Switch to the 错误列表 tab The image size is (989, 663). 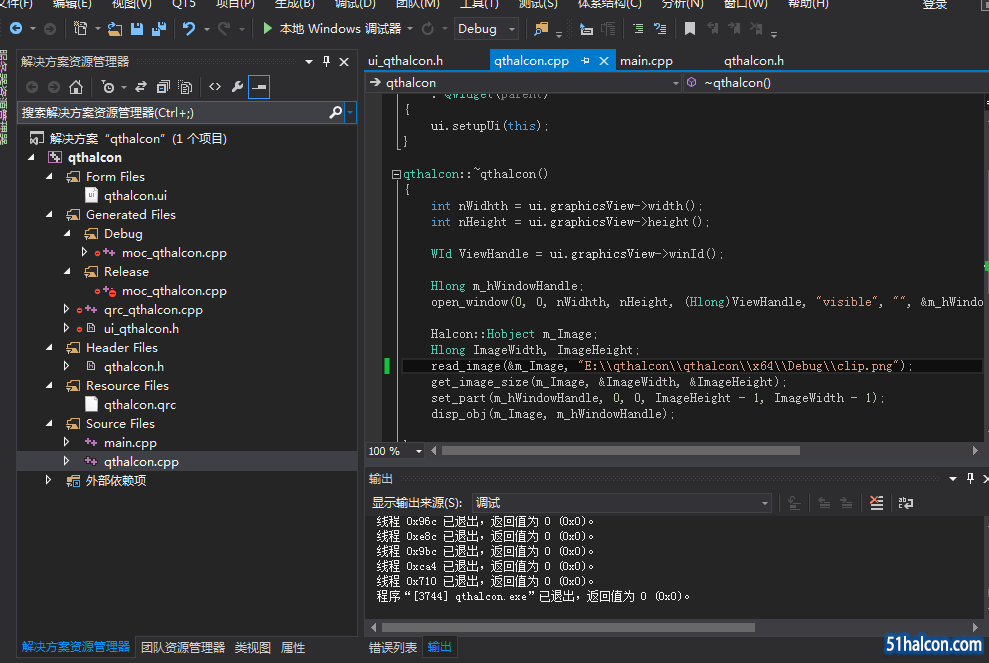(393, 647)
